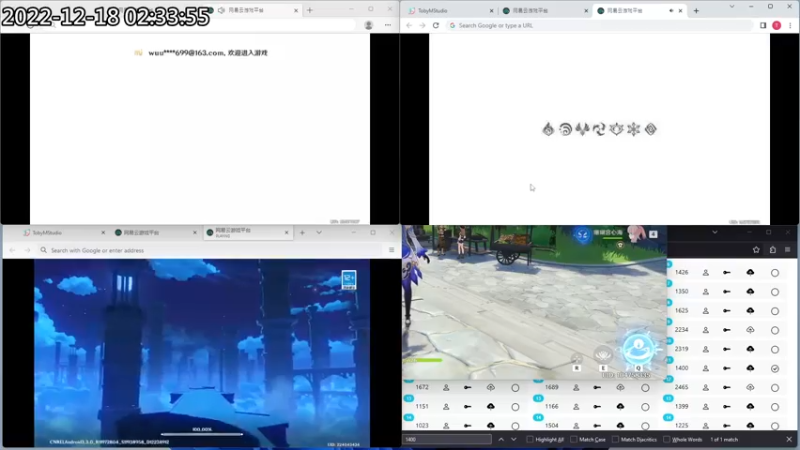Image resolution: width=800 pixels, height=450 pixels.
Task: Enable the Match Diacritics checkbox
Action: 615,439
